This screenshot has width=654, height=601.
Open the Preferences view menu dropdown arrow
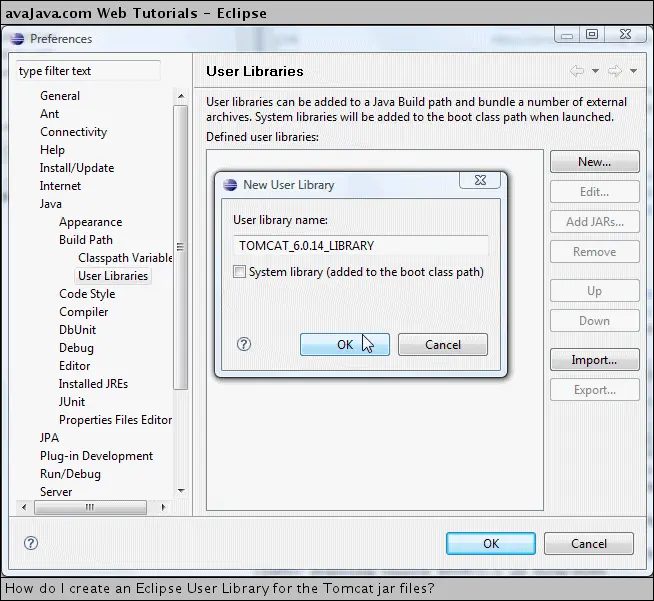[634, 71]
